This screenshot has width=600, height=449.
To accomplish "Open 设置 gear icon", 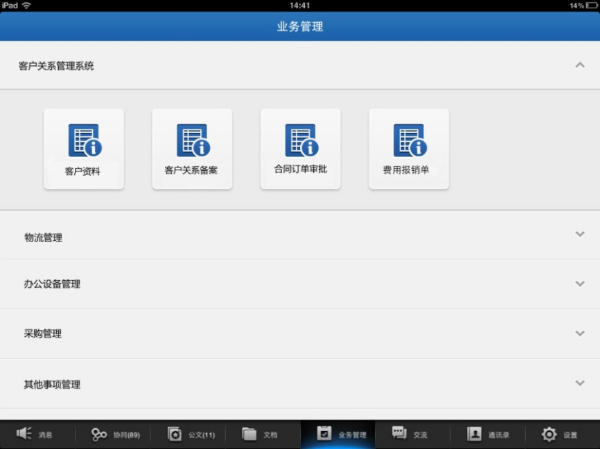I will tap(549, 434).
